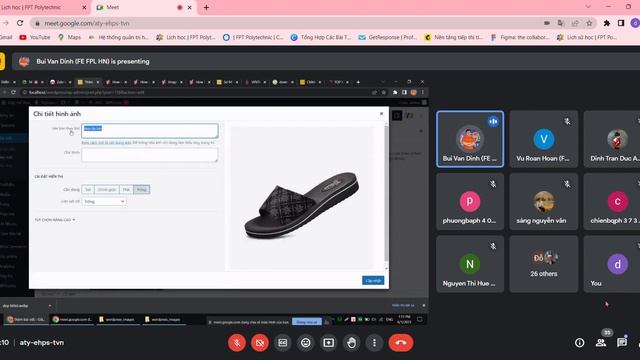The height and width of the screenshot is (360, 640).
Task: Select the Phải (right) alignment option
Action: pos(126,189)
